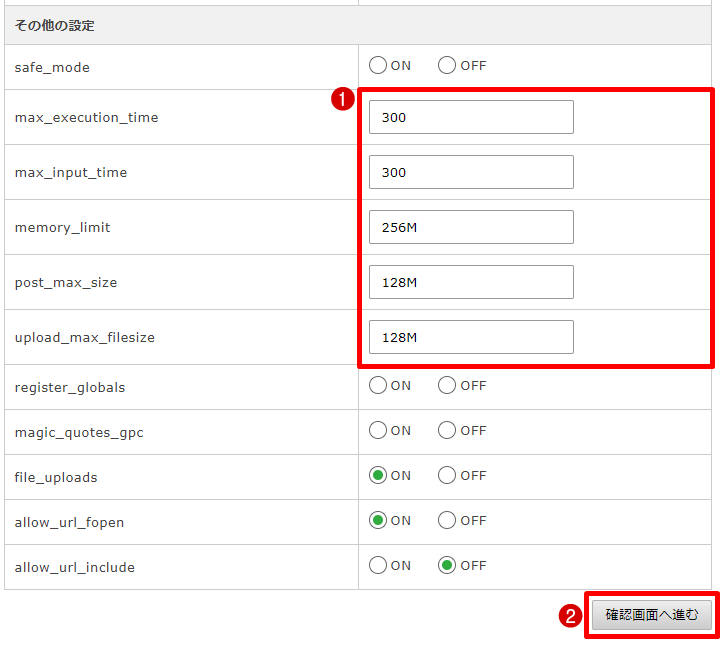Select ON for safe_mode
This screenshot has height=647, width=726.
pos(378,66)
